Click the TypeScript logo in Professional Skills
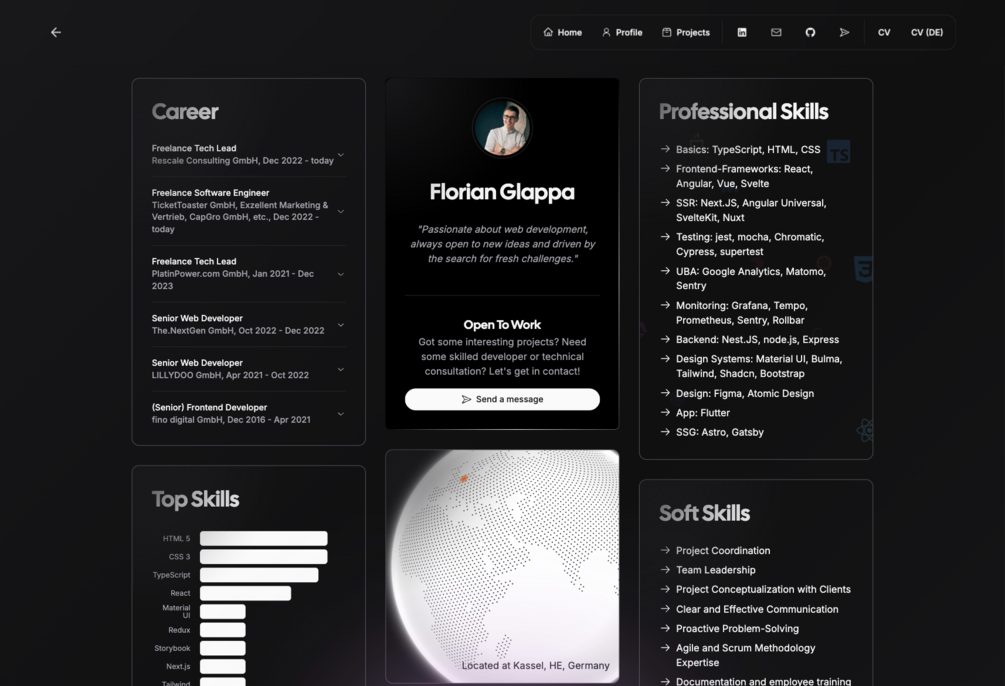Viewport: 1005px width, 686px height. pos(838,152)
